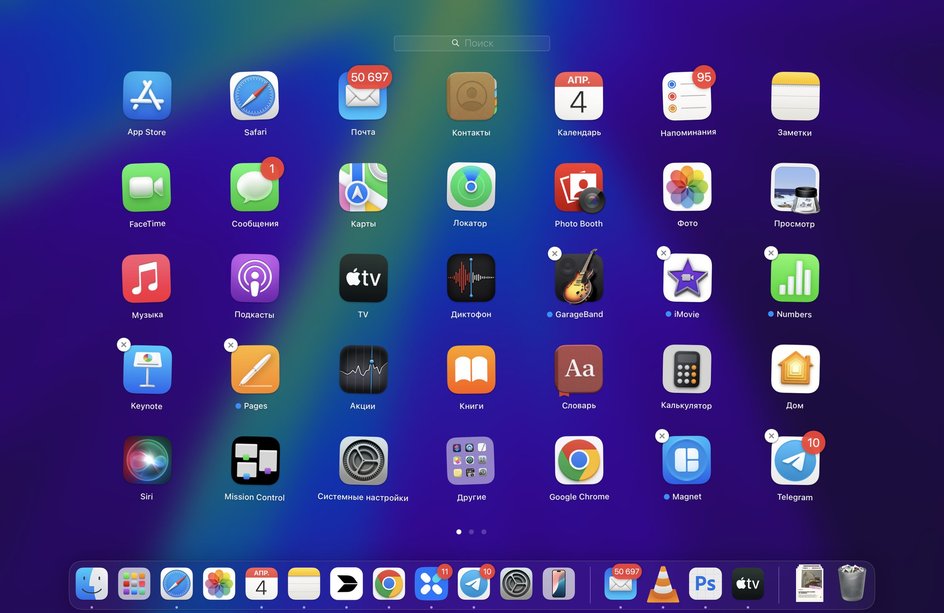Open the Другие folder
944x613 pixels.
point(471,461)
